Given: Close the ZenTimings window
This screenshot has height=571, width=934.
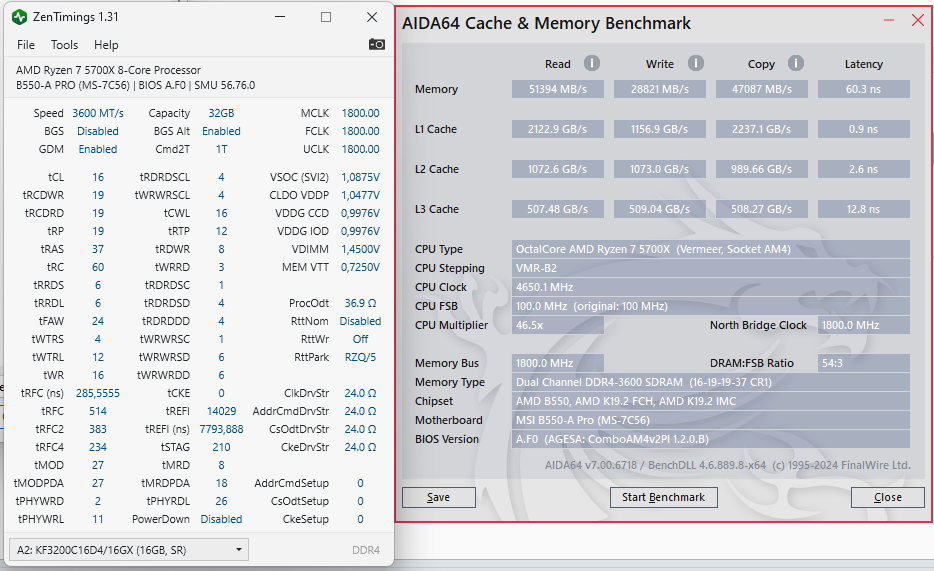Looking at the screenshot, I should point(372,17).
